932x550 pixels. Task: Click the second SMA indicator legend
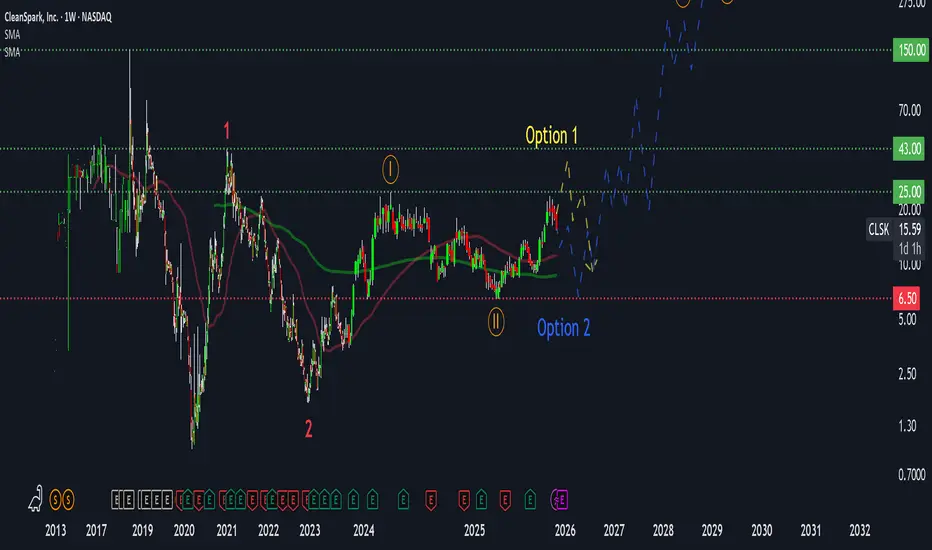point(12,52)
